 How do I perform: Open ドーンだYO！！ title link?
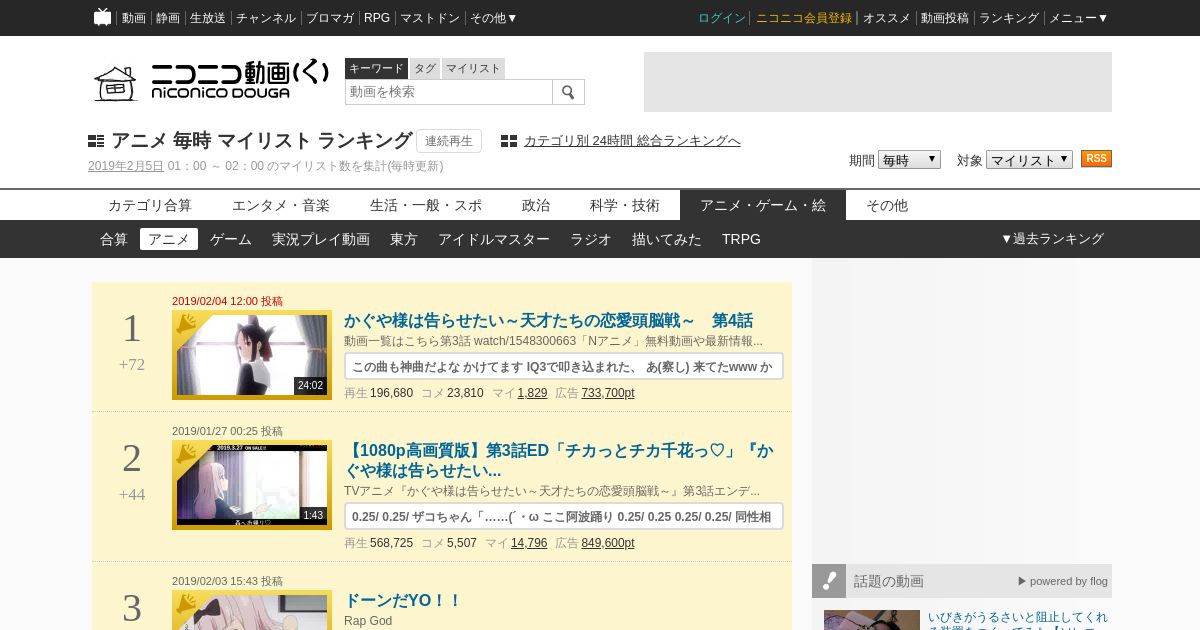pyautogui.click(x=403, y=601)
